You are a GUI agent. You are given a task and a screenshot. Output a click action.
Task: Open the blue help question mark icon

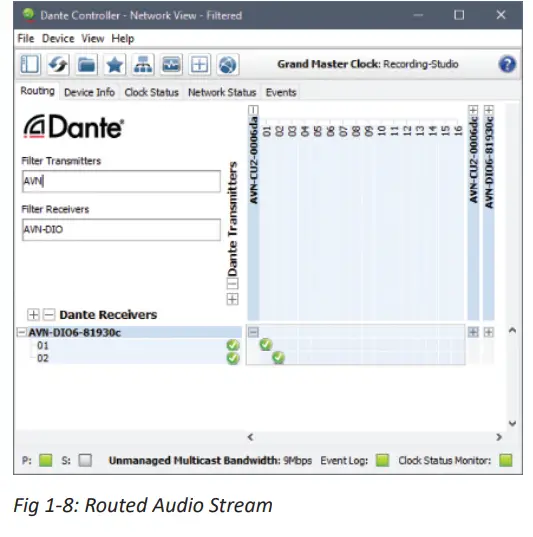tap(507, 64)
